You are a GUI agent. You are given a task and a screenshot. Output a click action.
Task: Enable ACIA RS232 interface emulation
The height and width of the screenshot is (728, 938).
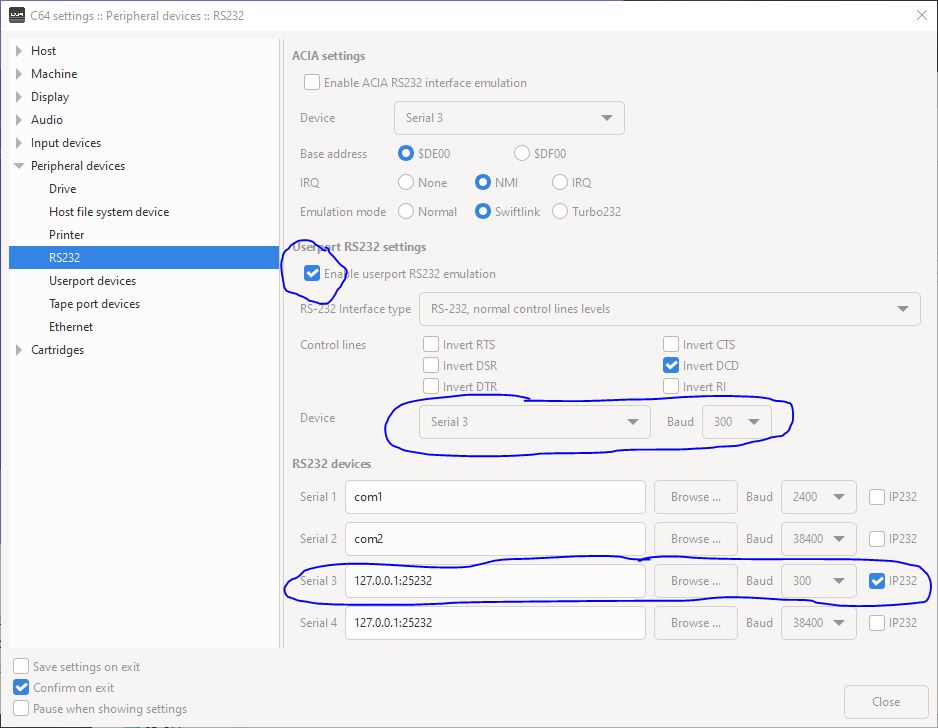pyautogui.click(x=312, y=83)
